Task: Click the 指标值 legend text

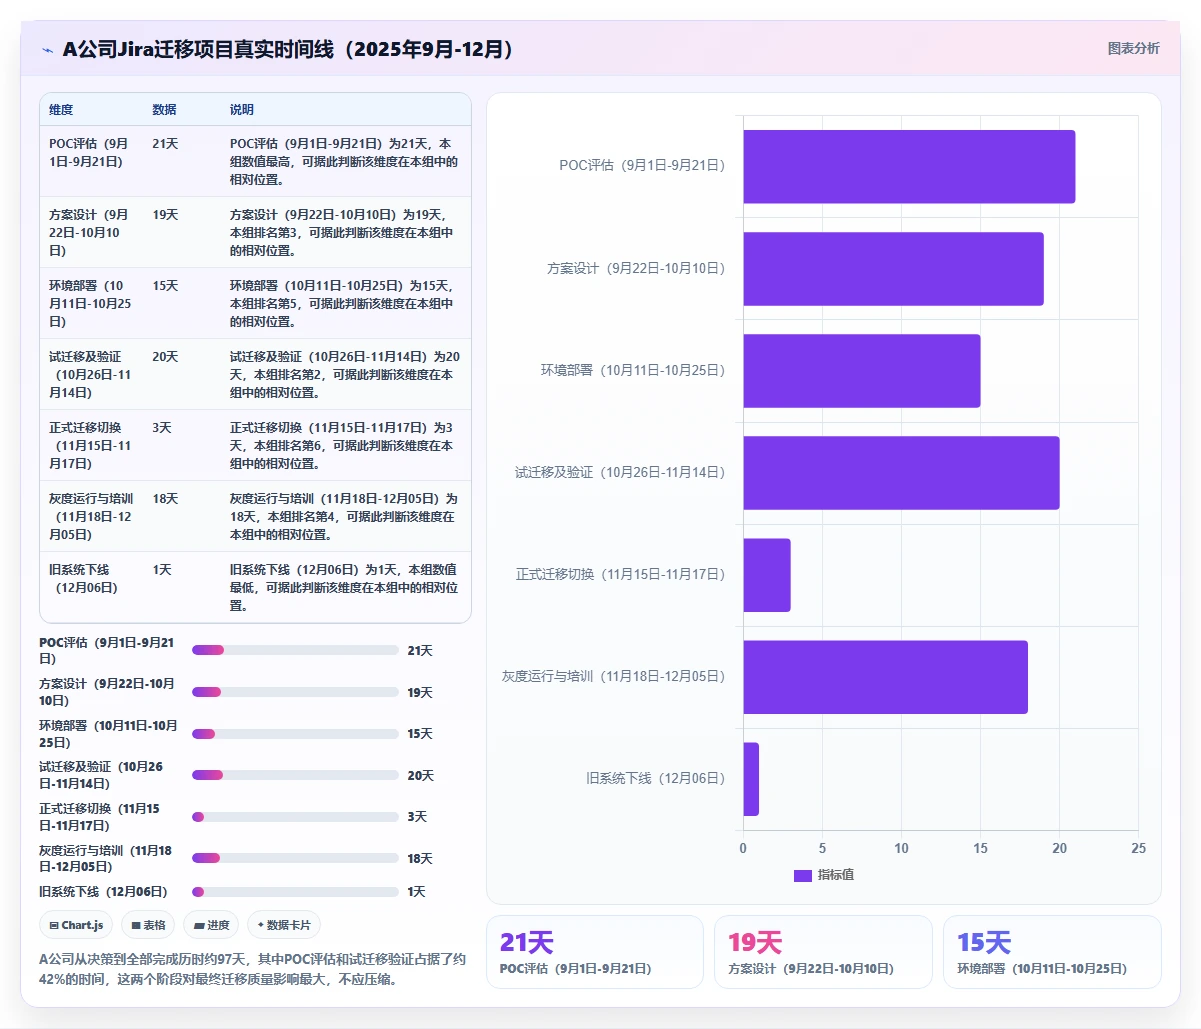Action: pyautogui.click(x=836, y=875)
